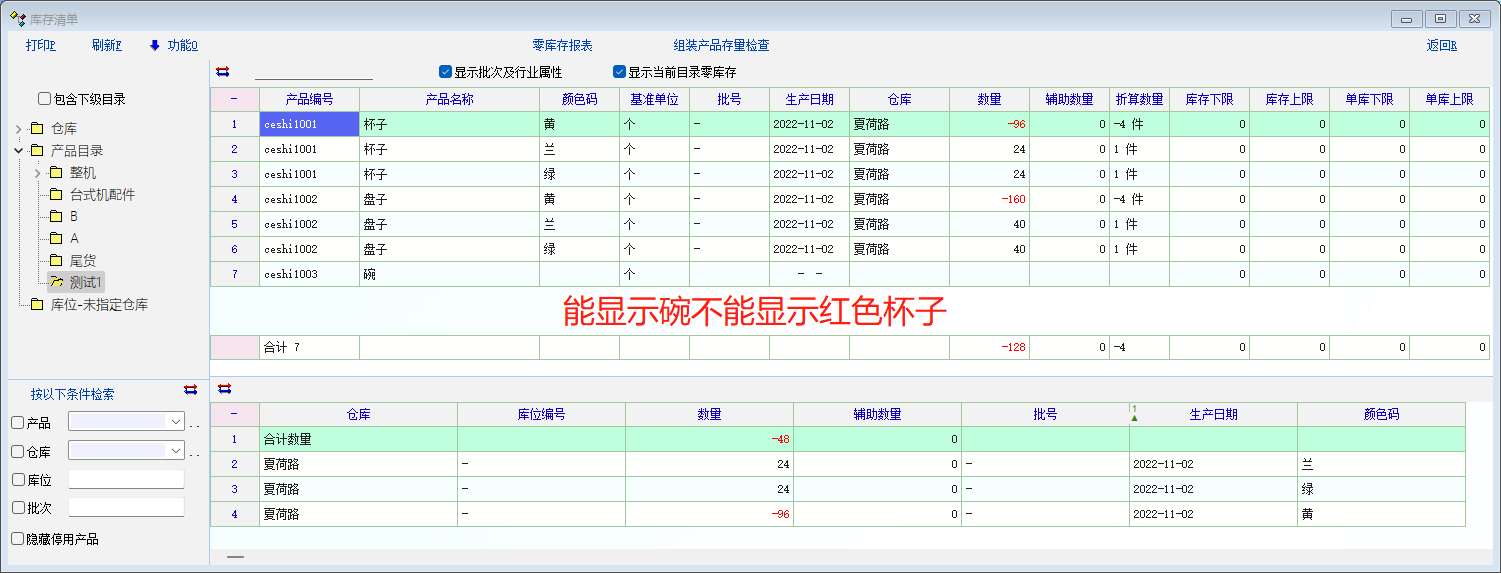Click the blue down-arrow icon beside 功能
The image size is (1501, 573).
click(x=155, y=45)
